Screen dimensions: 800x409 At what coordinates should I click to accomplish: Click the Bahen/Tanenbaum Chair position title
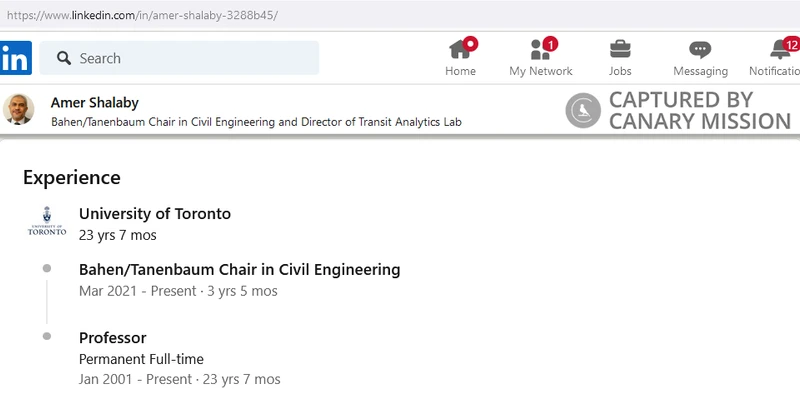click(239, 269)
